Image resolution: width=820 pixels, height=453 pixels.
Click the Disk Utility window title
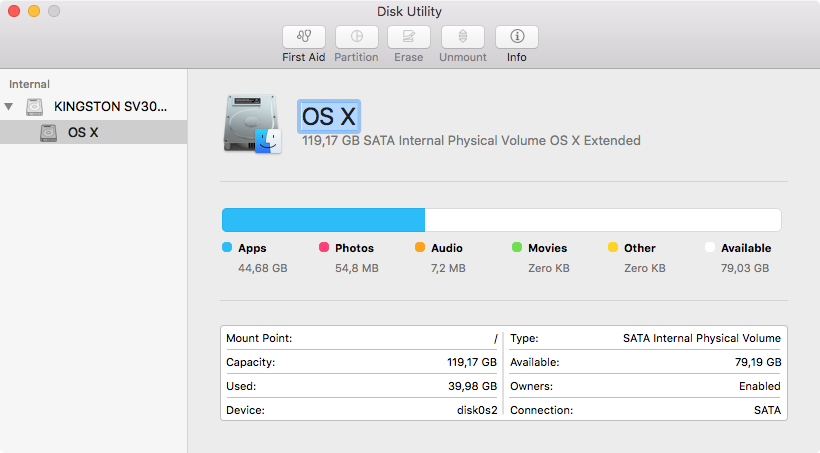(x=409, y=12)
